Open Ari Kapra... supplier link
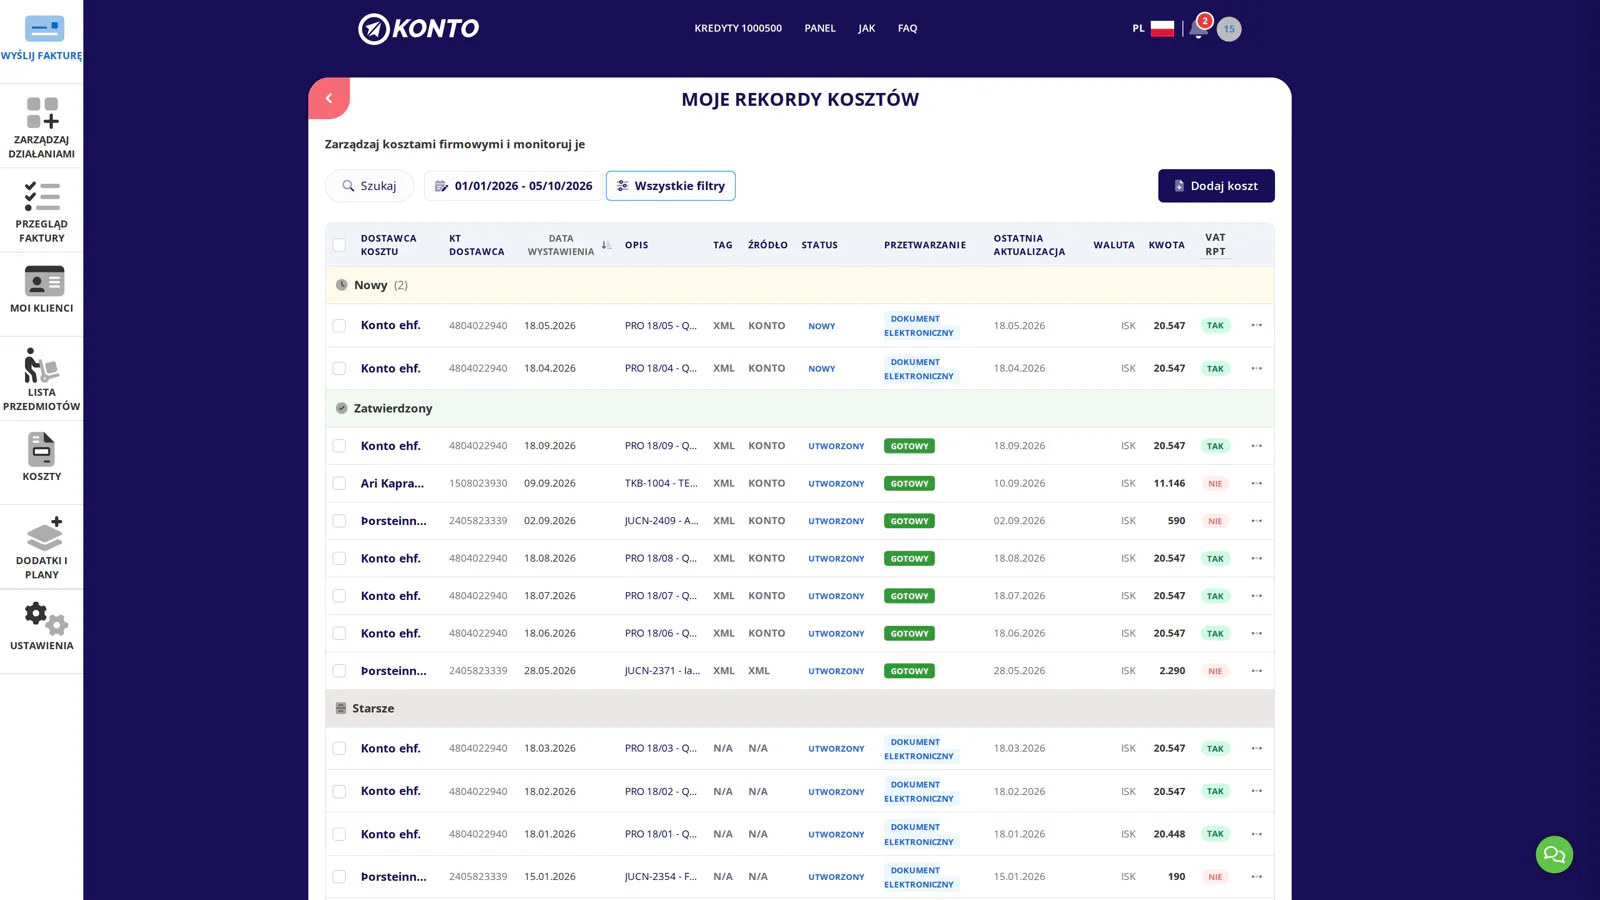 [392, 483]
